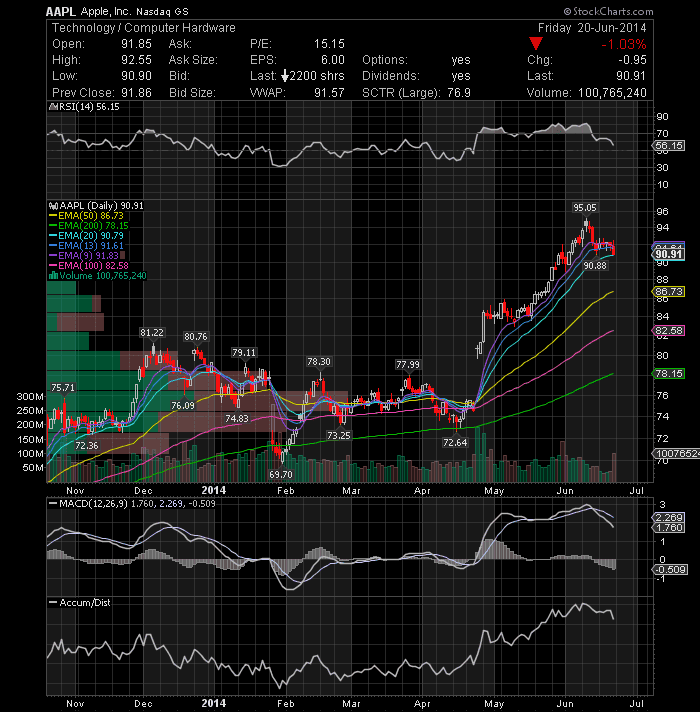Click the EMA(200) 78.15 legend entry

point(89,226)
